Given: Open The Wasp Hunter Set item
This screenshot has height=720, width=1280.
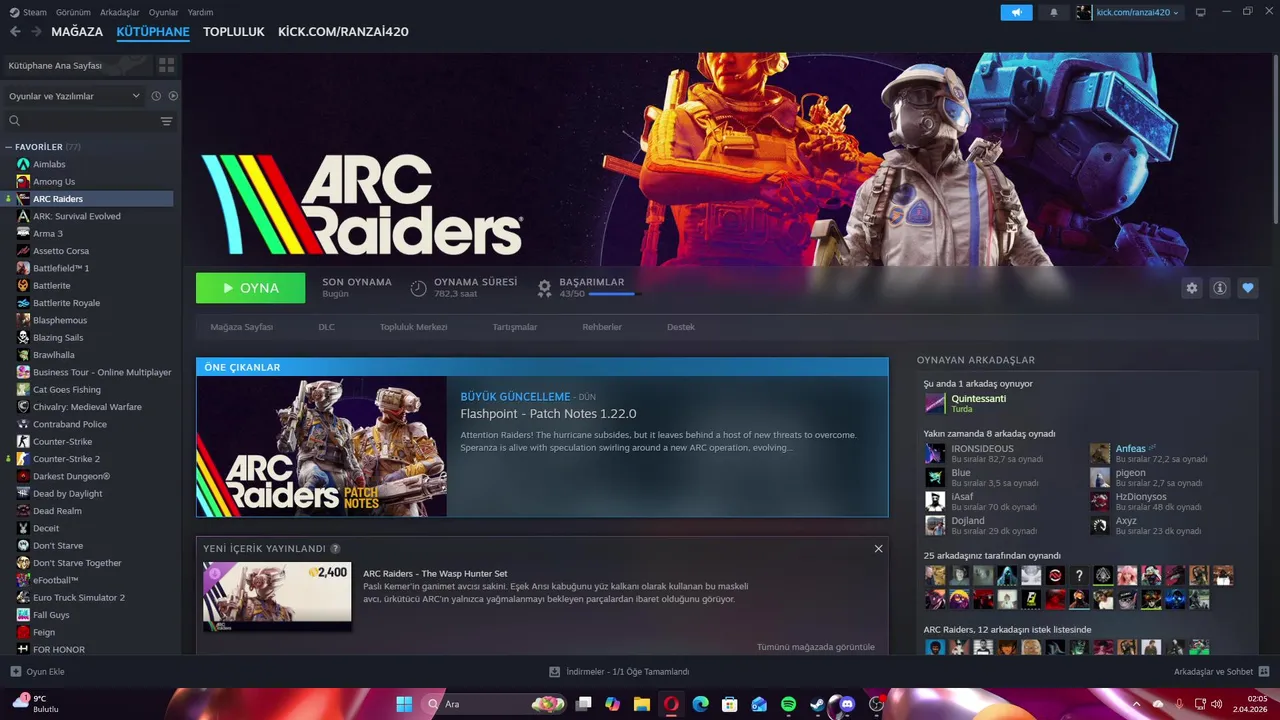Looking at the screenshot, I should pyautogui.click(x=435, y=574).
